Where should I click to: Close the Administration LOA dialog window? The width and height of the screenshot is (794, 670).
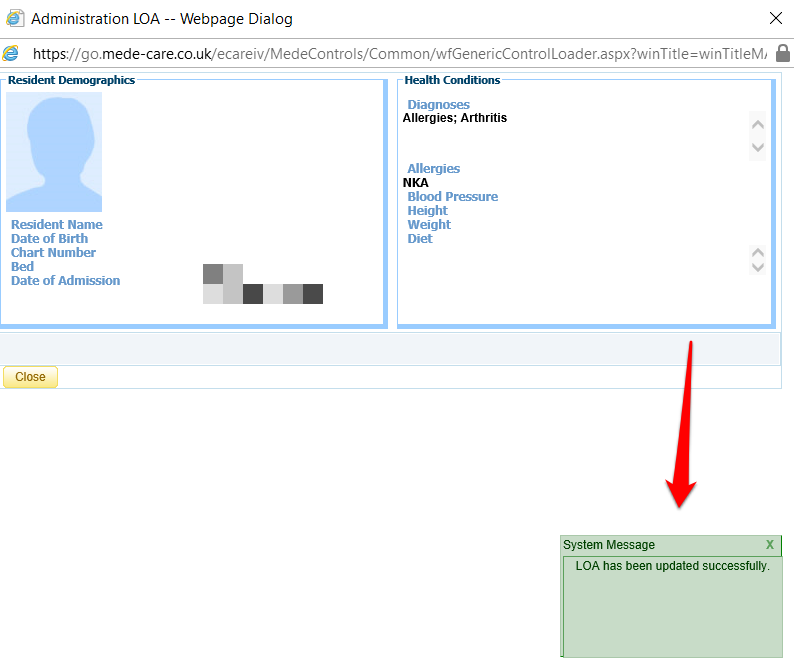pos(775,18)
